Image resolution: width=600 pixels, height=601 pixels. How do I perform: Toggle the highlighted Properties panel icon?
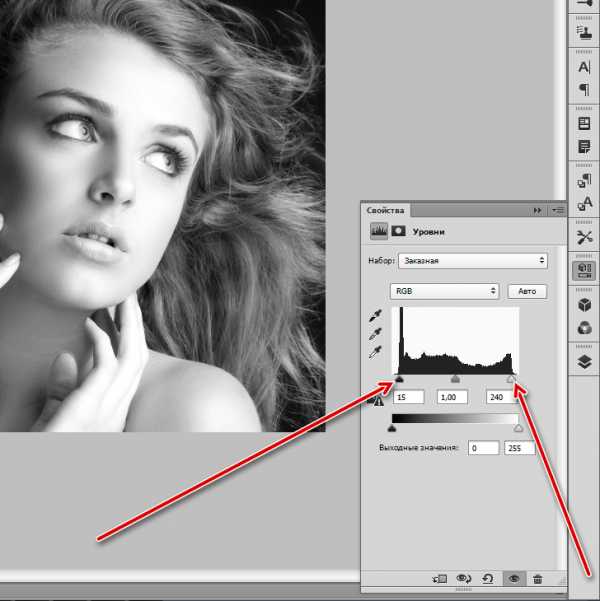point(584,271)
